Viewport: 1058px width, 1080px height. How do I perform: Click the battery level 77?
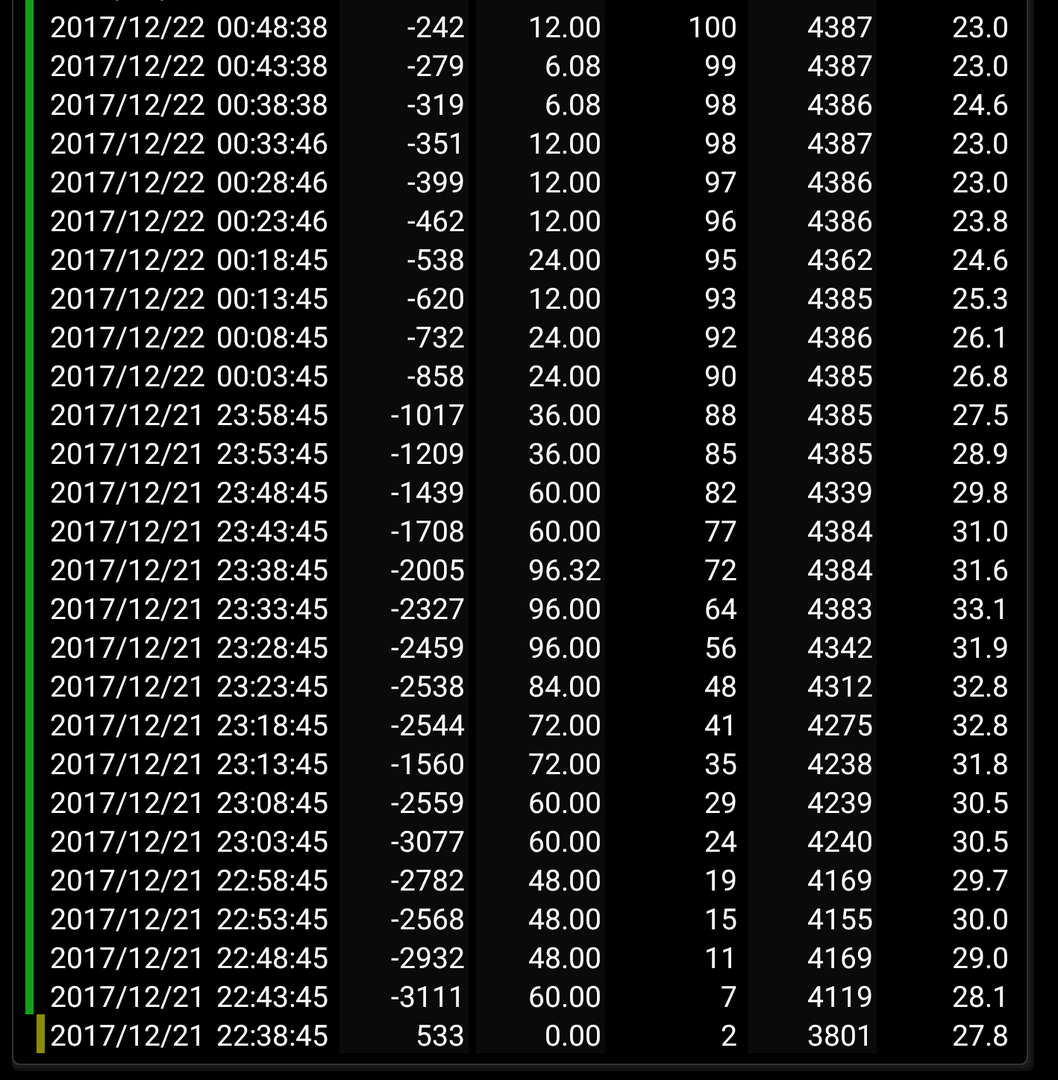tap(720, 532)
